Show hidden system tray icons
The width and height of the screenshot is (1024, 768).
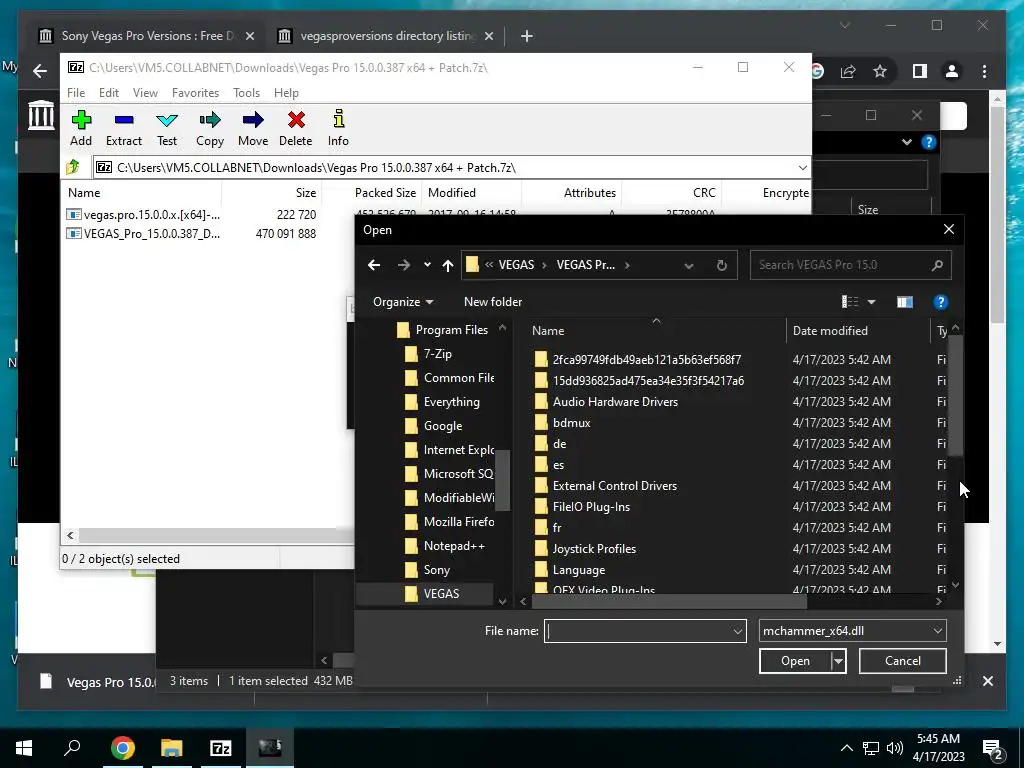[x=846, y=748]
